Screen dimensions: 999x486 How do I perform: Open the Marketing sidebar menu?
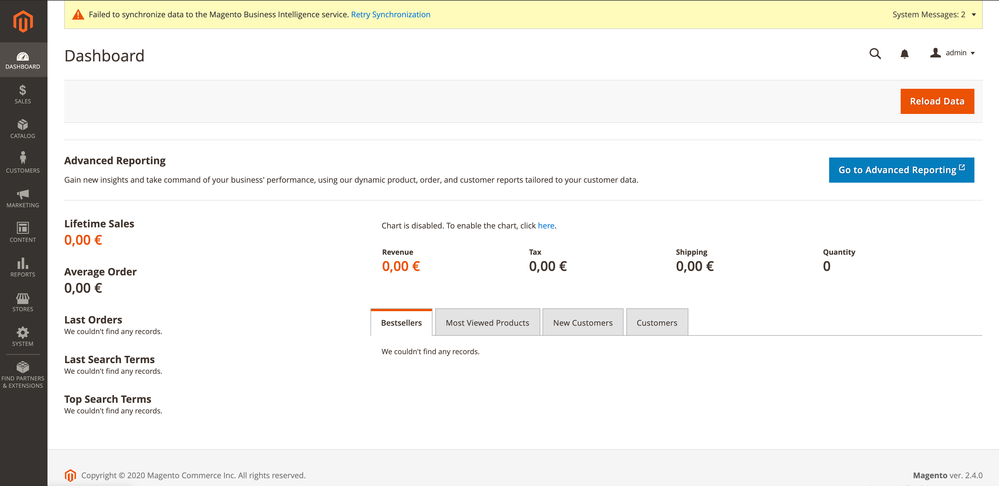22,198
